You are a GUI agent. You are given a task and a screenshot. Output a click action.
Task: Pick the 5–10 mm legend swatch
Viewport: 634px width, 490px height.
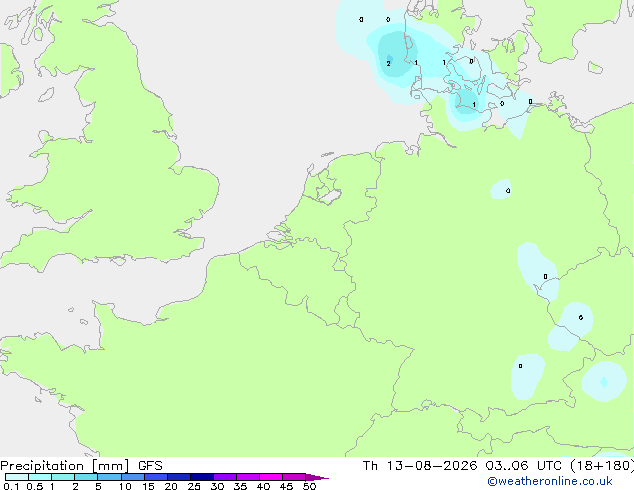(109, 477)
